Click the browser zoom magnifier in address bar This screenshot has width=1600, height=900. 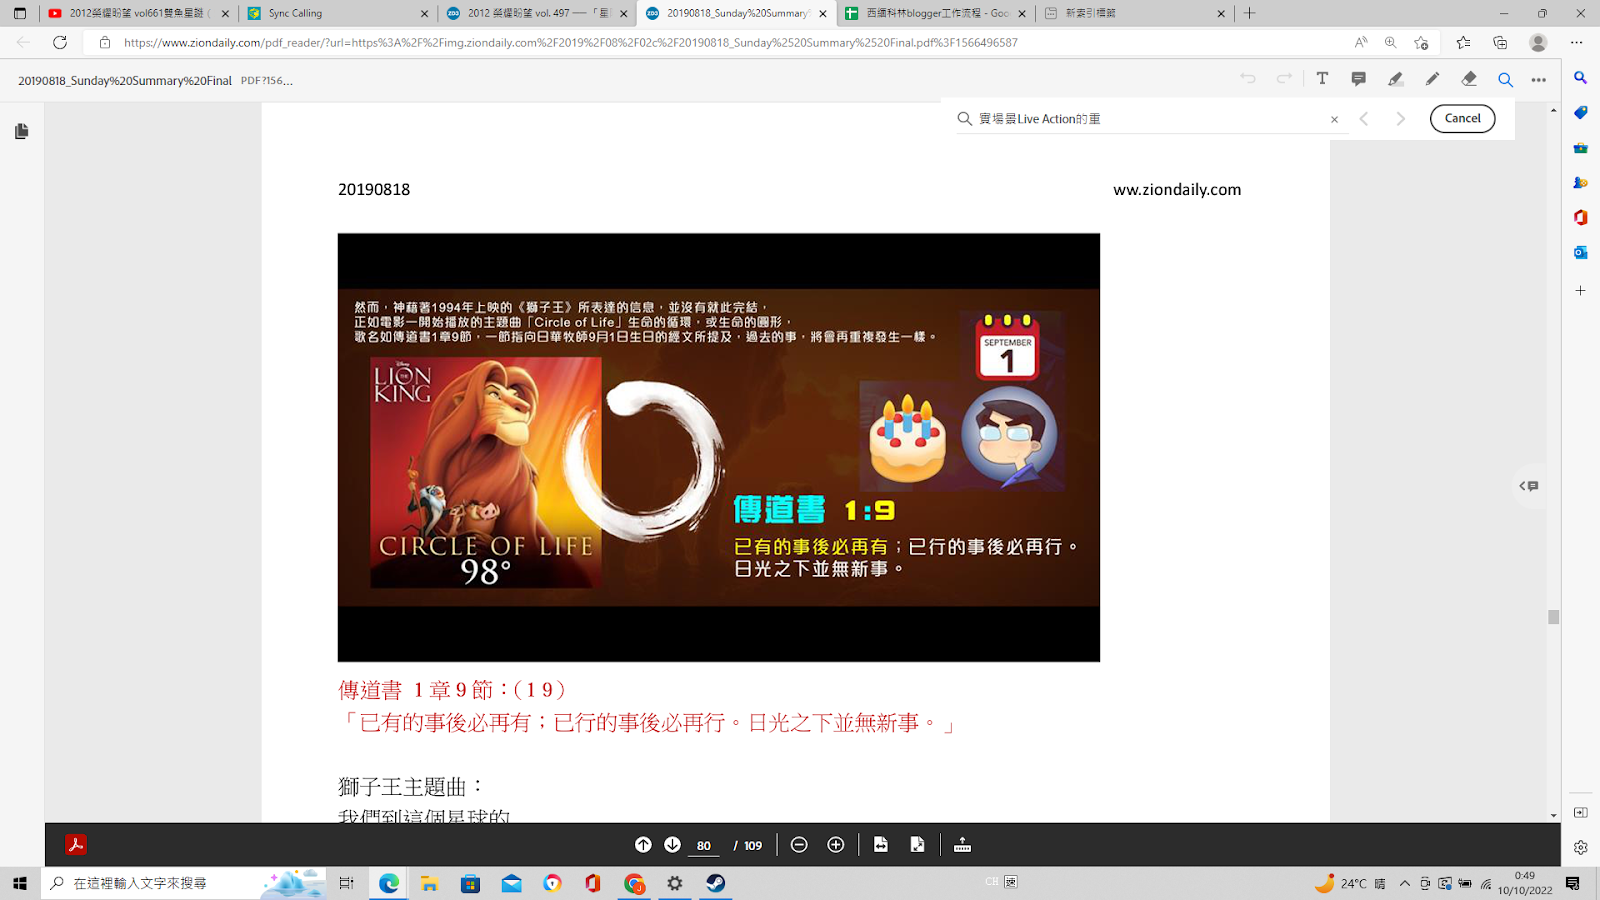point(1390,43)
